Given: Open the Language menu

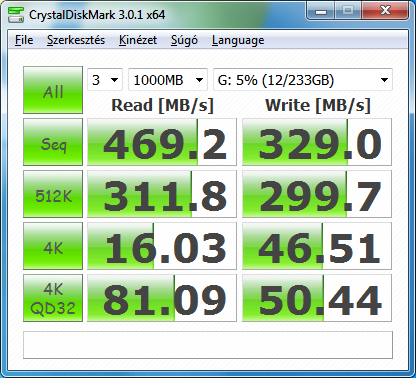Looking at the screenshot, I should (238, 40).
